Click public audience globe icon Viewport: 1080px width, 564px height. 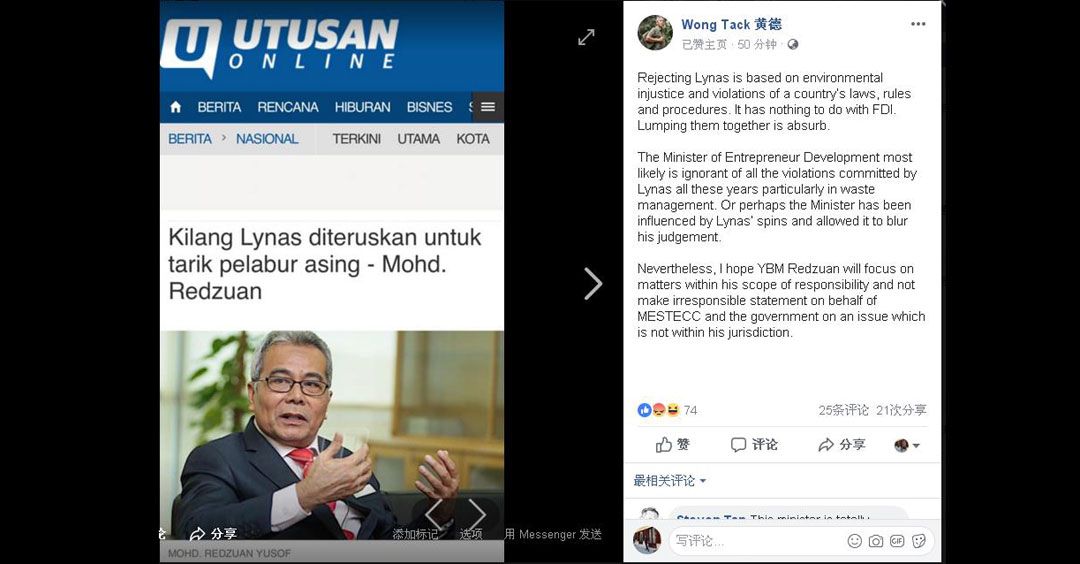click(793, 45)
